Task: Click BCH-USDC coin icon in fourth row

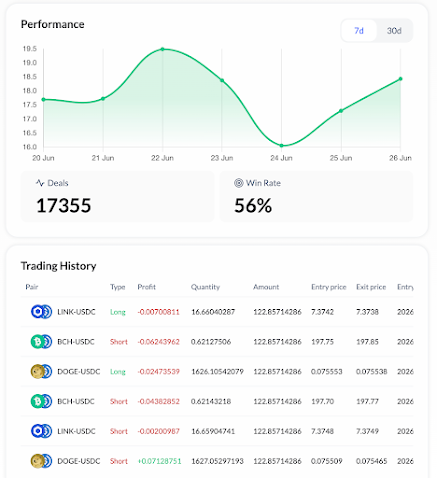Action: 41,401
